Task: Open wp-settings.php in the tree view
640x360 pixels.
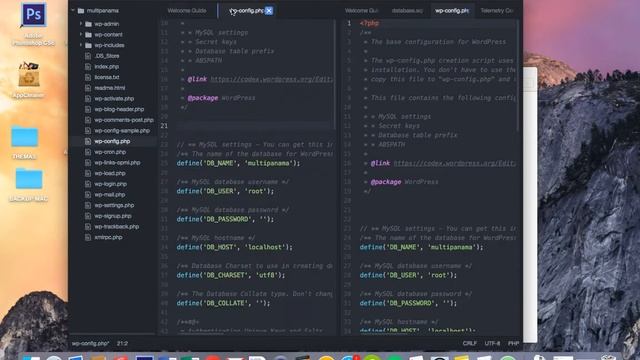Action: [114, 205]
